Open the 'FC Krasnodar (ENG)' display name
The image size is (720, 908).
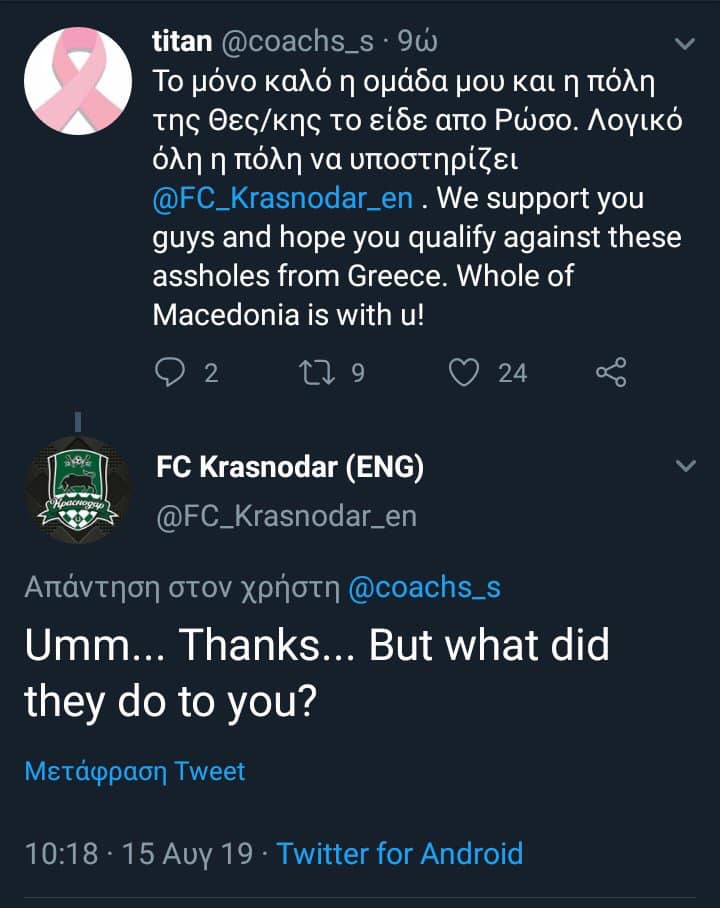[x=290, y=467]
